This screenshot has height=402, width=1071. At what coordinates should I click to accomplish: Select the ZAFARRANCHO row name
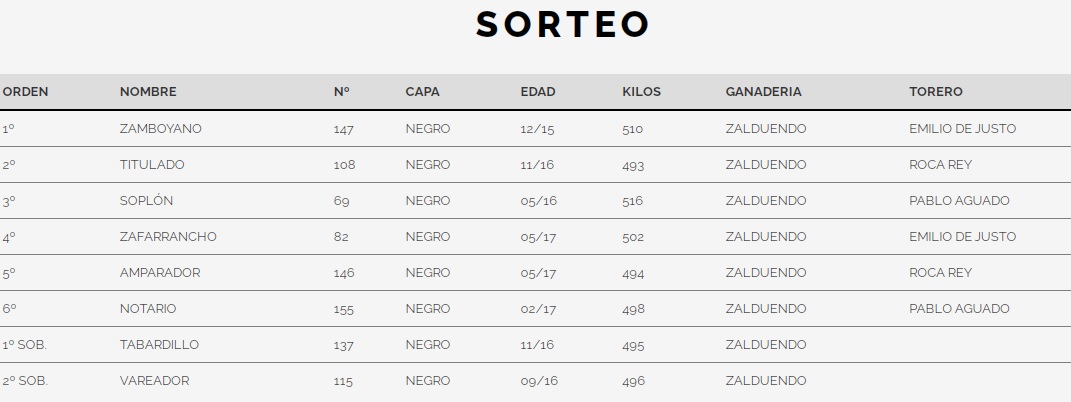168,237
